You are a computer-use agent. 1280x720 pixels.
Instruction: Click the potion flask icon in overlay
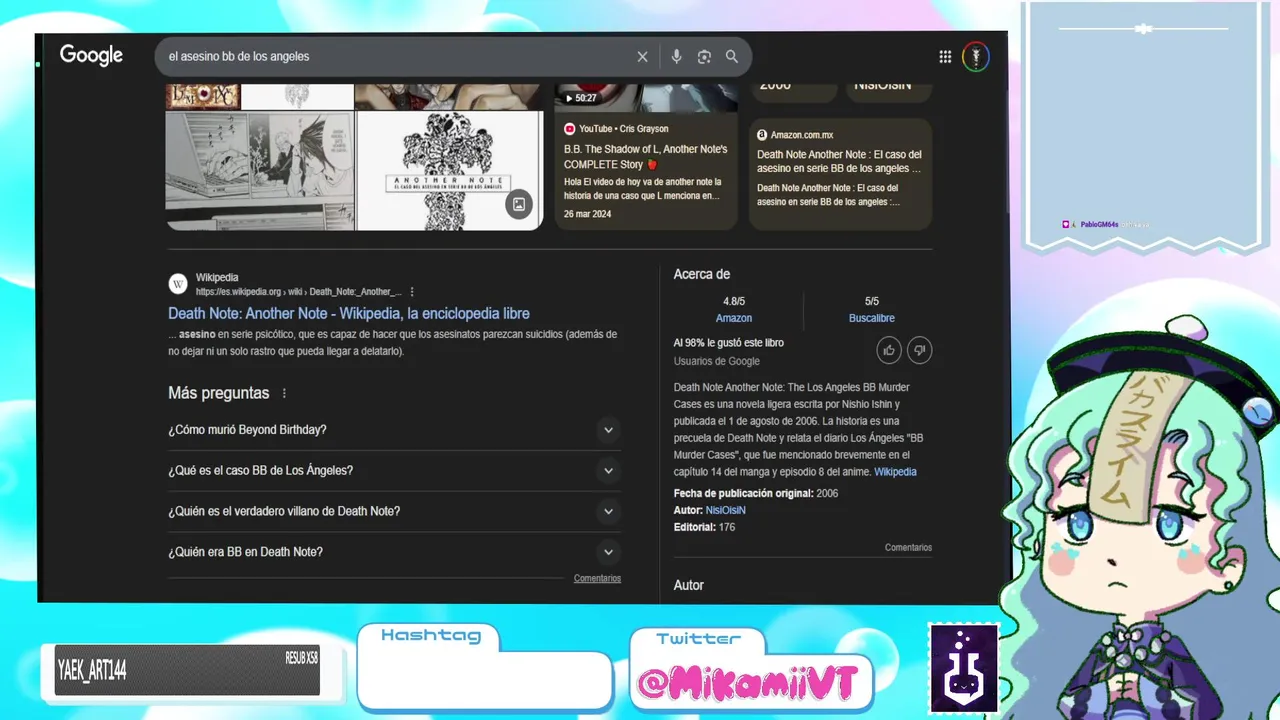tap(964, 668)
